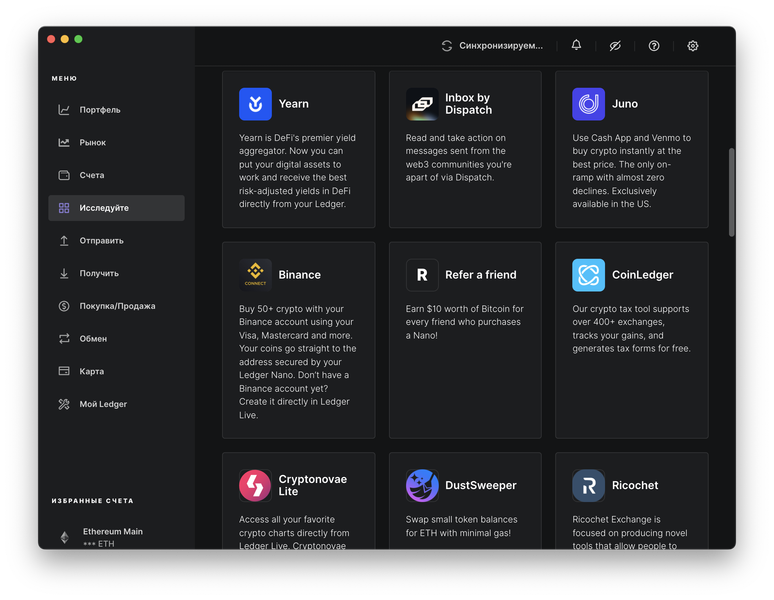The image size is (774, 600).
Task: Click the Binance card description
Action: coord(298,362)
